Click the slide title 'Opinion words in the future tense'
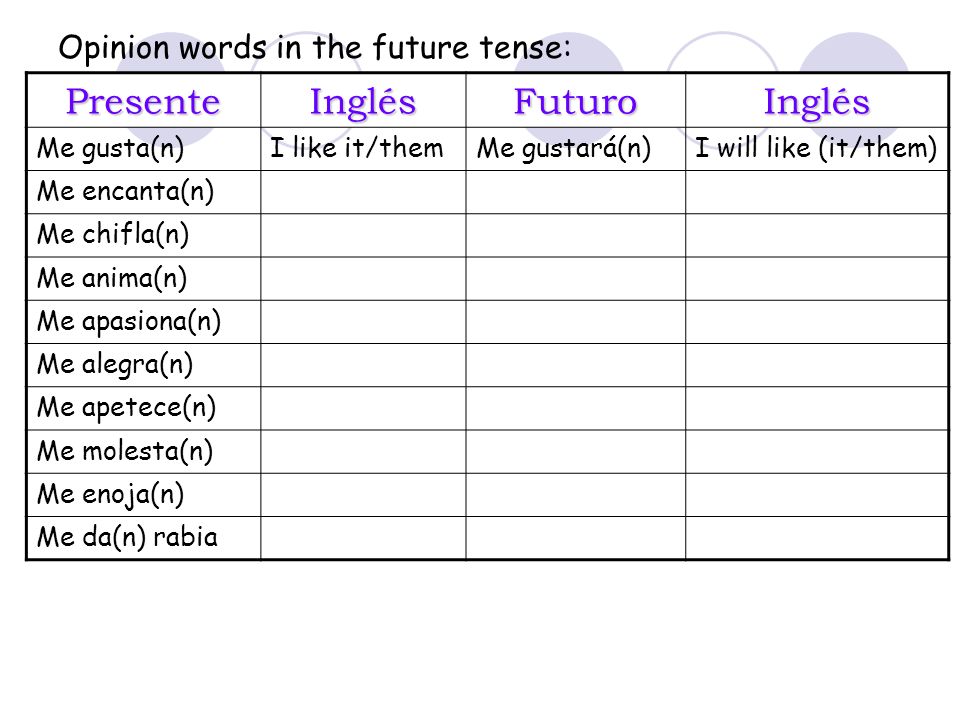This screenshot has width=960, height=720. 315,48
